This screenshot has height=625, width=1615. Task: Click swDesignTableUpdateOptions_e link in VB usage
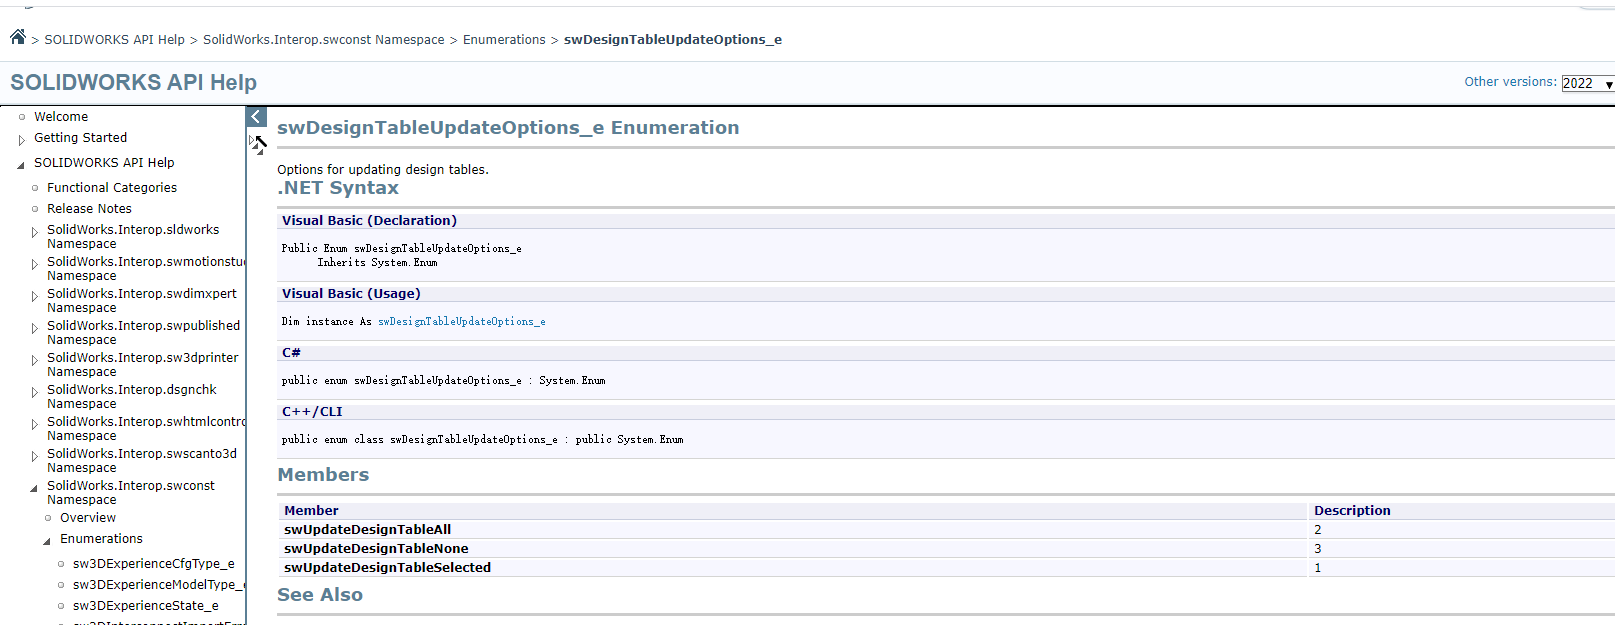pyautogui.click(x=461, y=322)
